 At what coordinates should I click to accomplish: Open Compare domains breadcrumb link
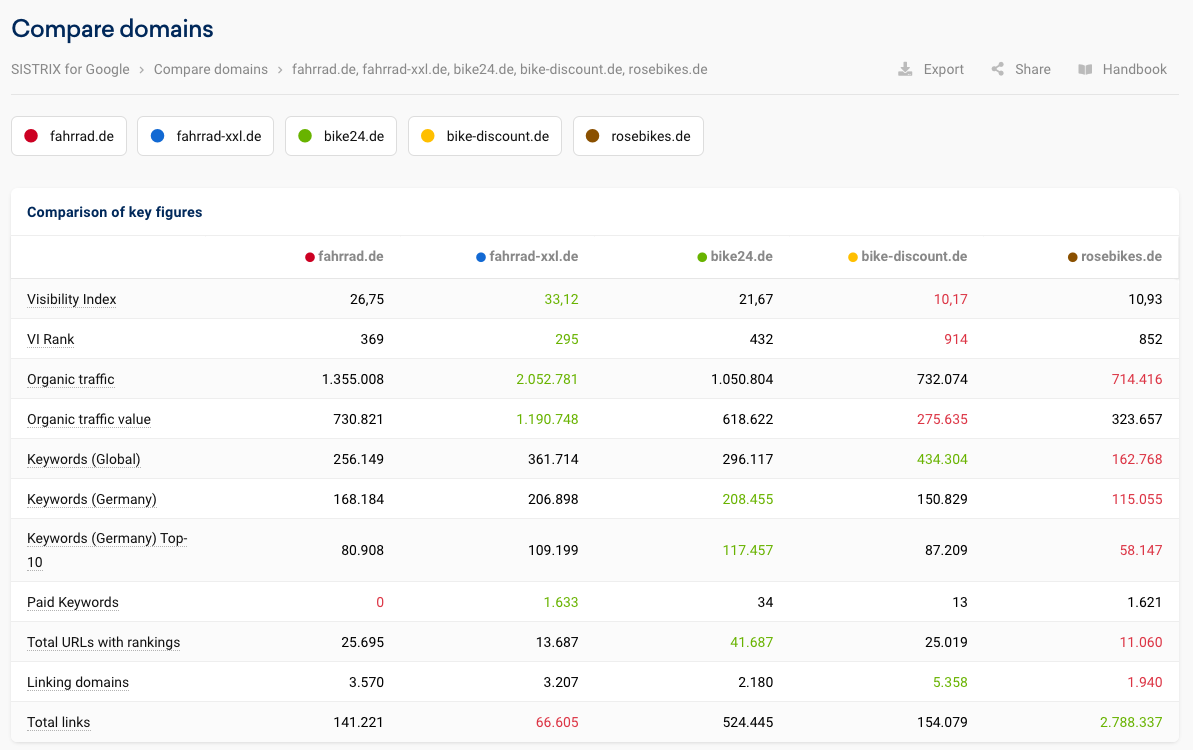211,69
